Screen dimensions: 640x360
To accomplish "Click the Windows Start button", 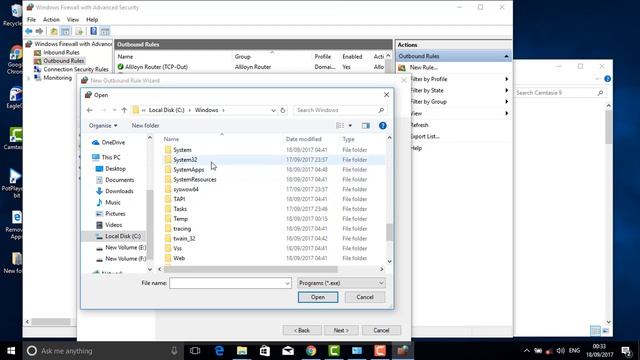I will coord(11,351).
